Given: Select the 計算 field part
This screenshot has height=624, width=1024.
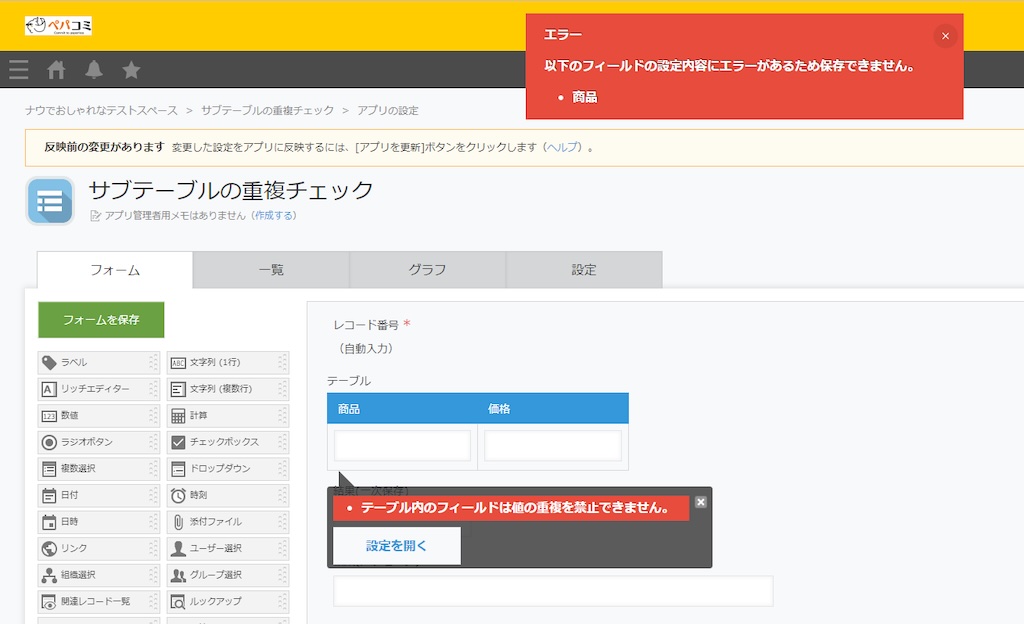Looking at the screenshot, I should [227, 416].
